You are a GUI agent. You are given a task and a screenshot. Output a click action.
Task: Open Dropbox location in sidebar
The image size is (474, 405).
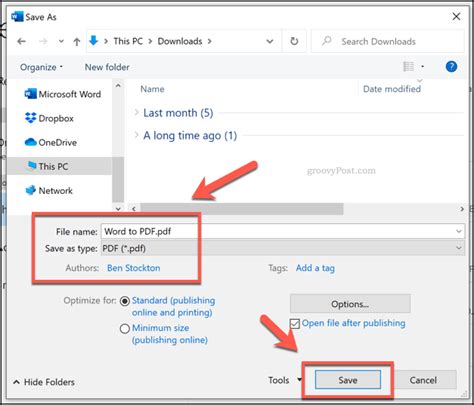pyautogui.click(x=49, y=118)
